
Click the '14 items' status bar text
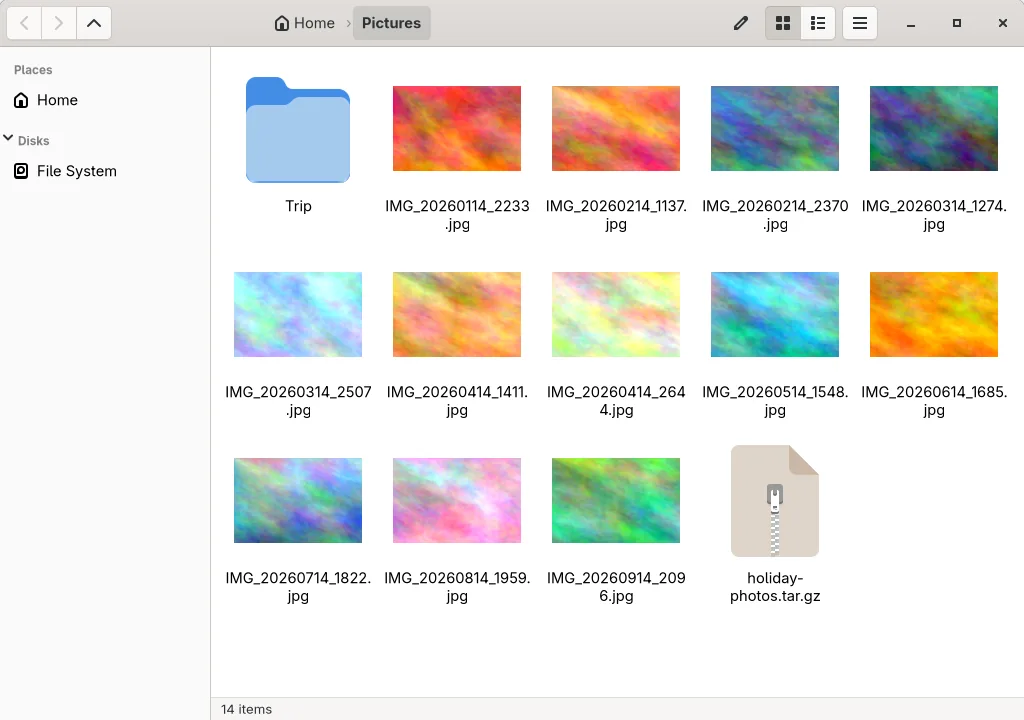(x=246, y=710)
